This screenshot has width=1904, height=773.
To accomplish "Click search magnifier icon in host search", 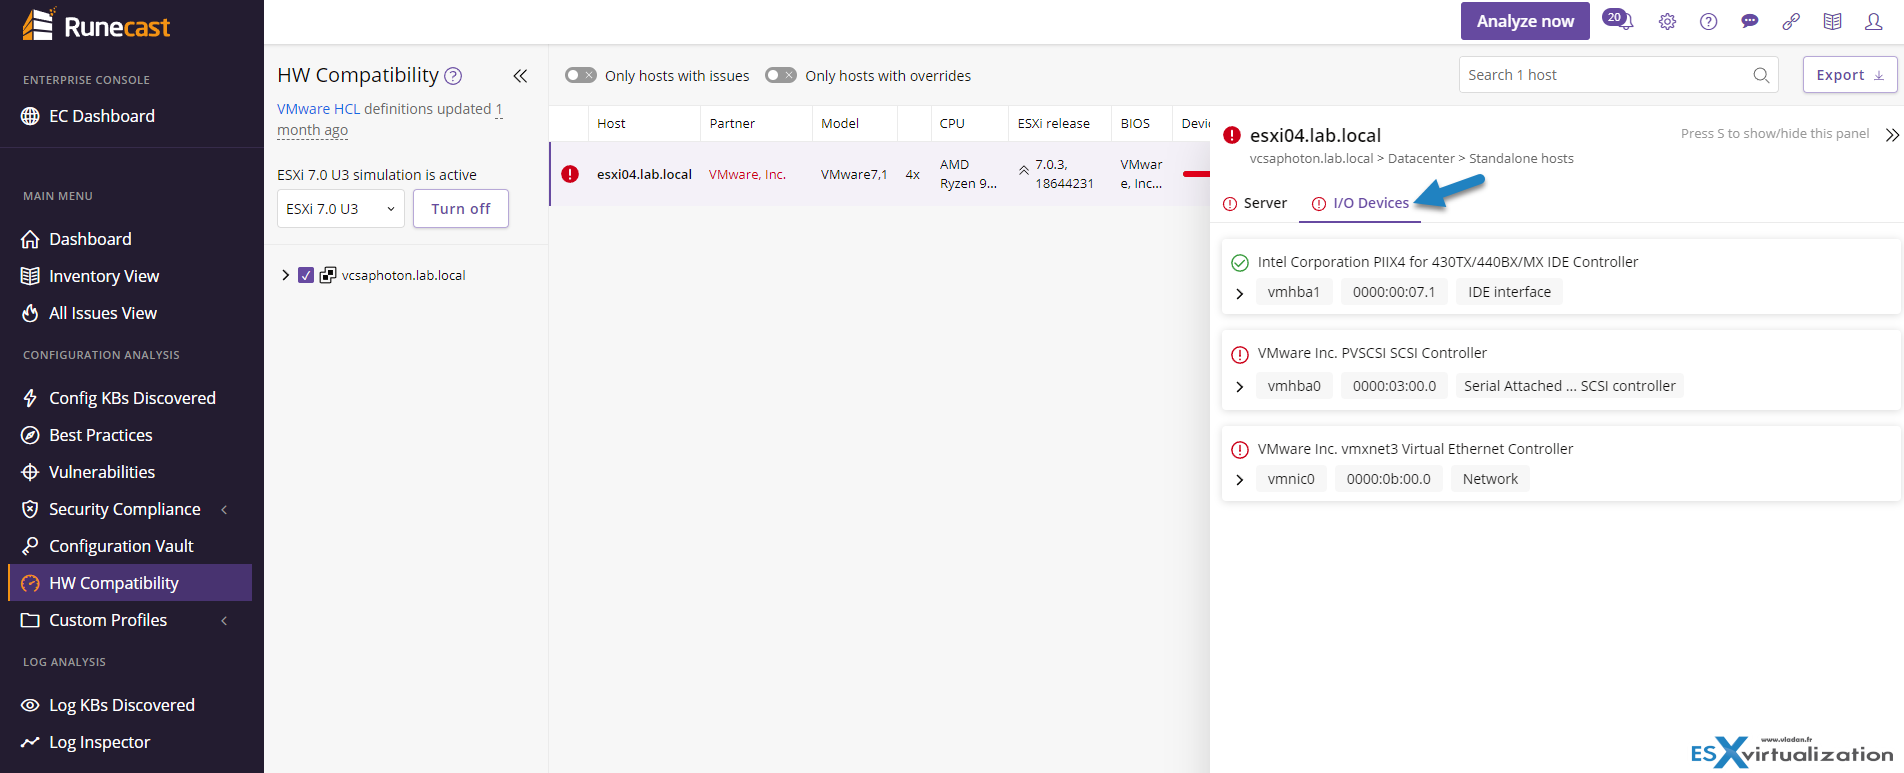I will click(x=1761, y=75).
